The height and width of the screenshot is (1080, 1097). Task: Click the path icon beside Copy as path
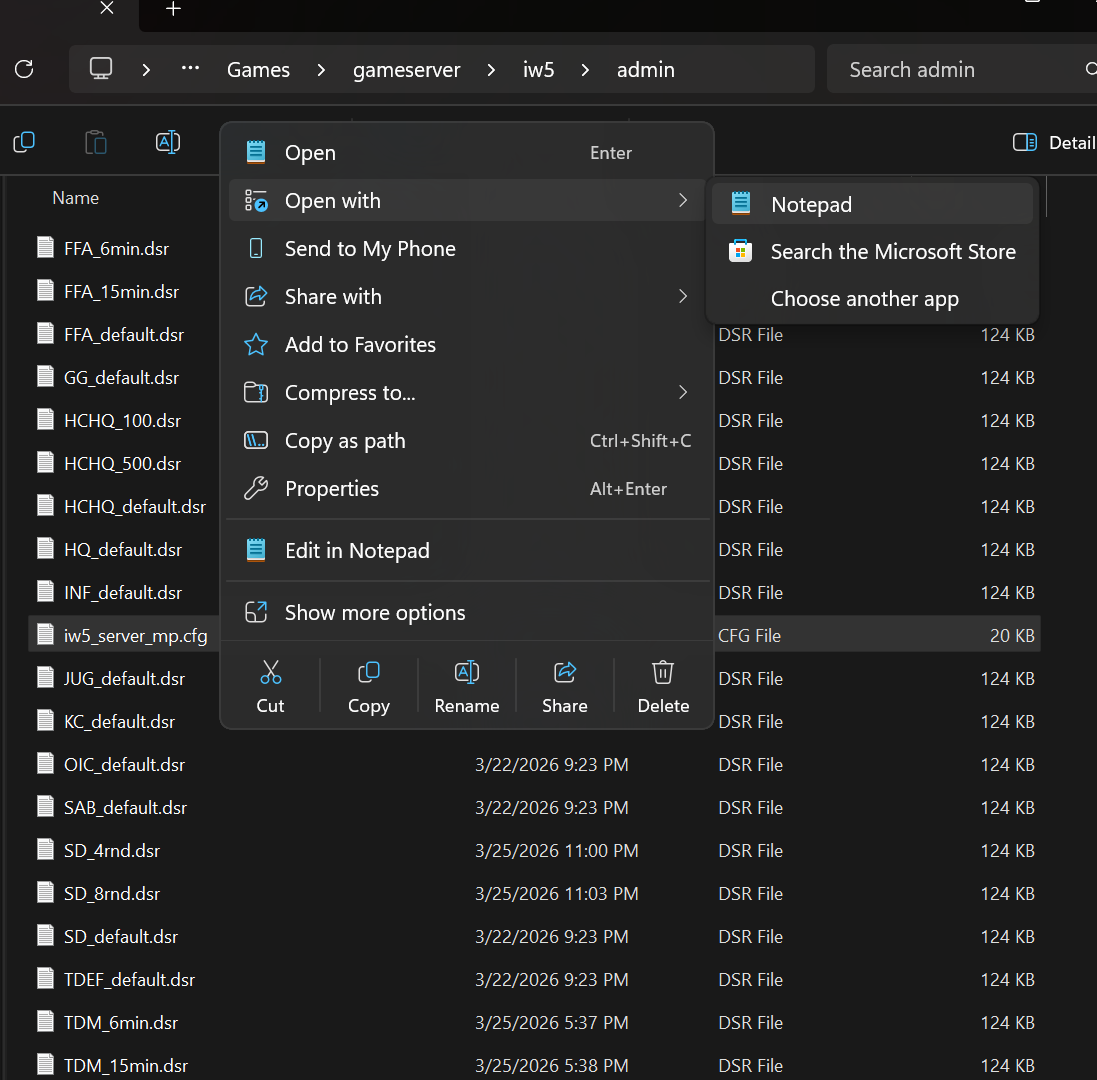coord(256,440)
